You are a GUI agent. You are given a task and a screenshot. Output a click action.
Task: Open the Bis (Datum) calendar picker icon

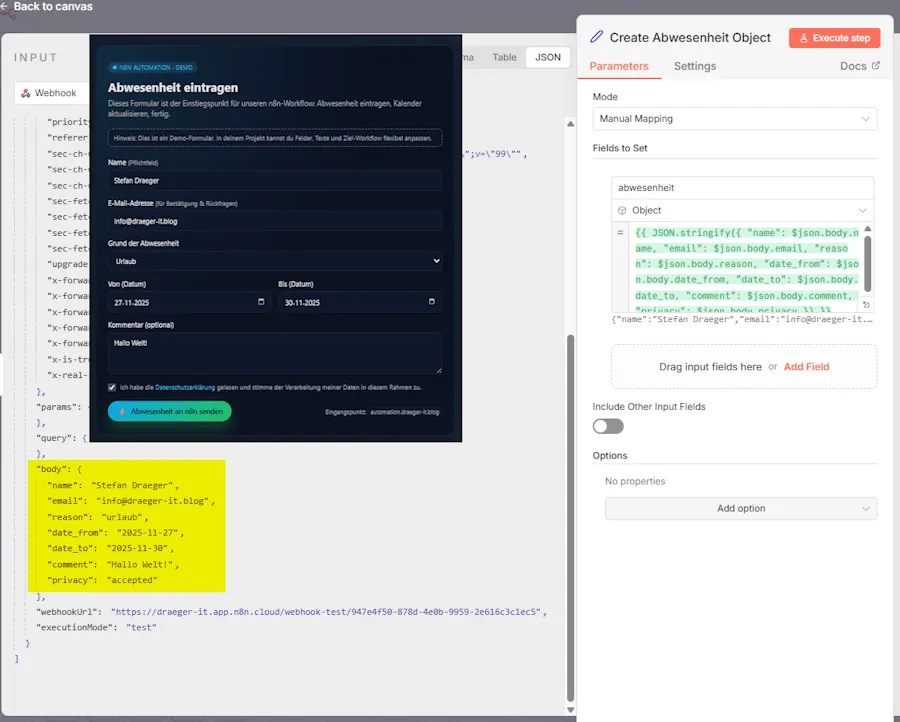coord(432,302)
